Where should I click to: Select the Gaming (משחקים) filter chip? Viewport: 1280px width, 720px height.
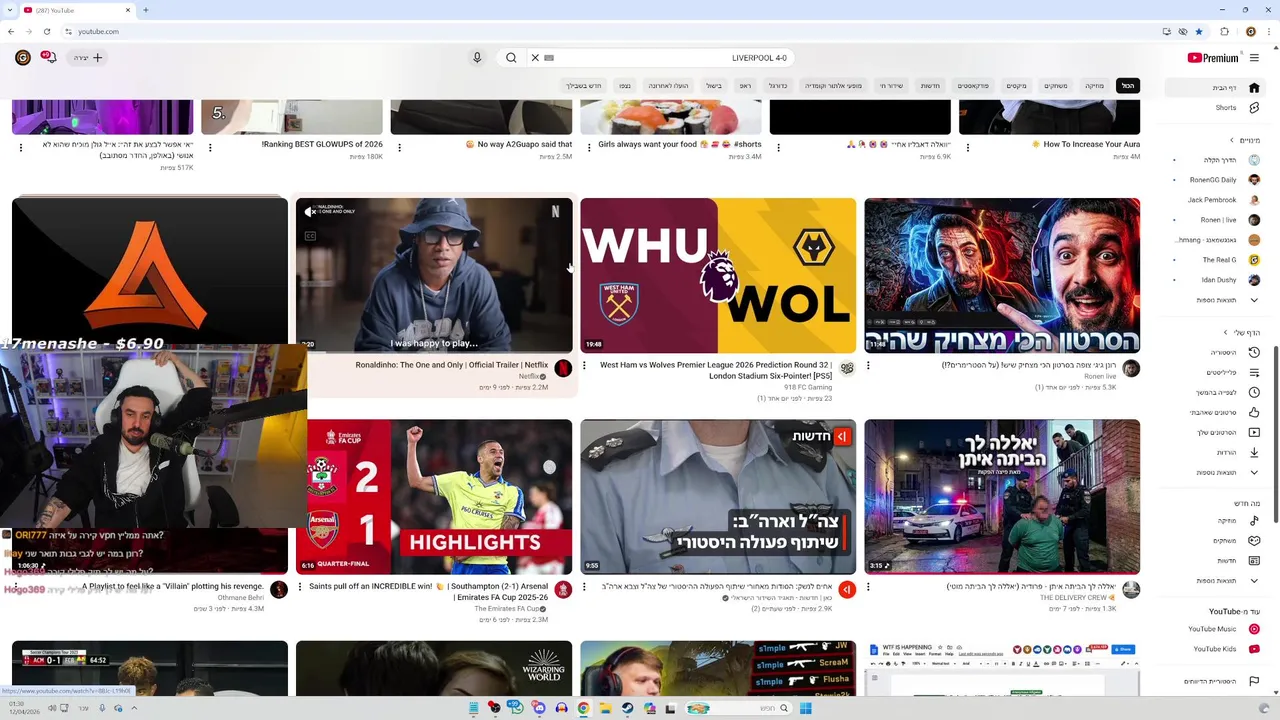point(1056,86)
